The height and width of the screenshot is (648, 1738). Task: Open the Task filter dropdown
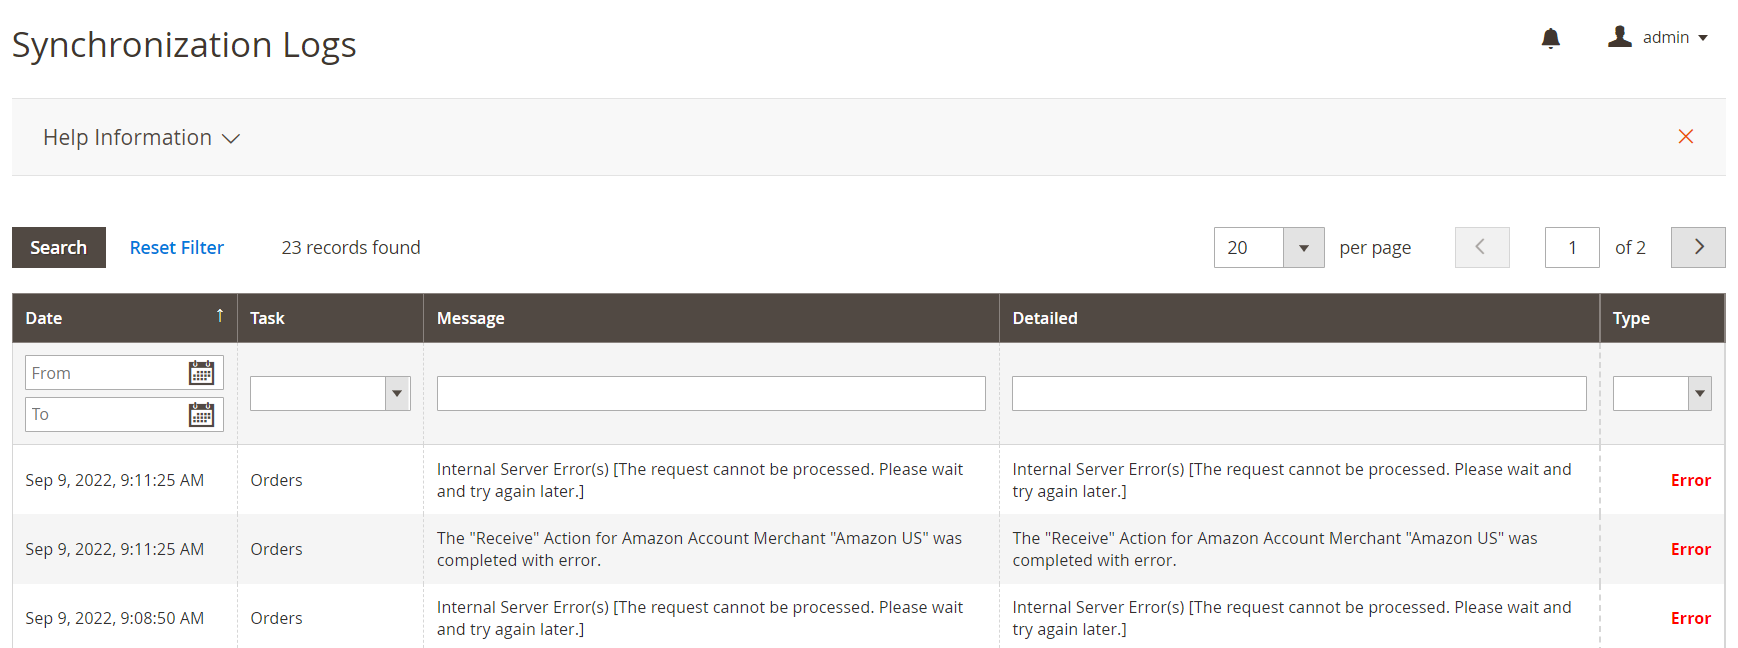330,393
